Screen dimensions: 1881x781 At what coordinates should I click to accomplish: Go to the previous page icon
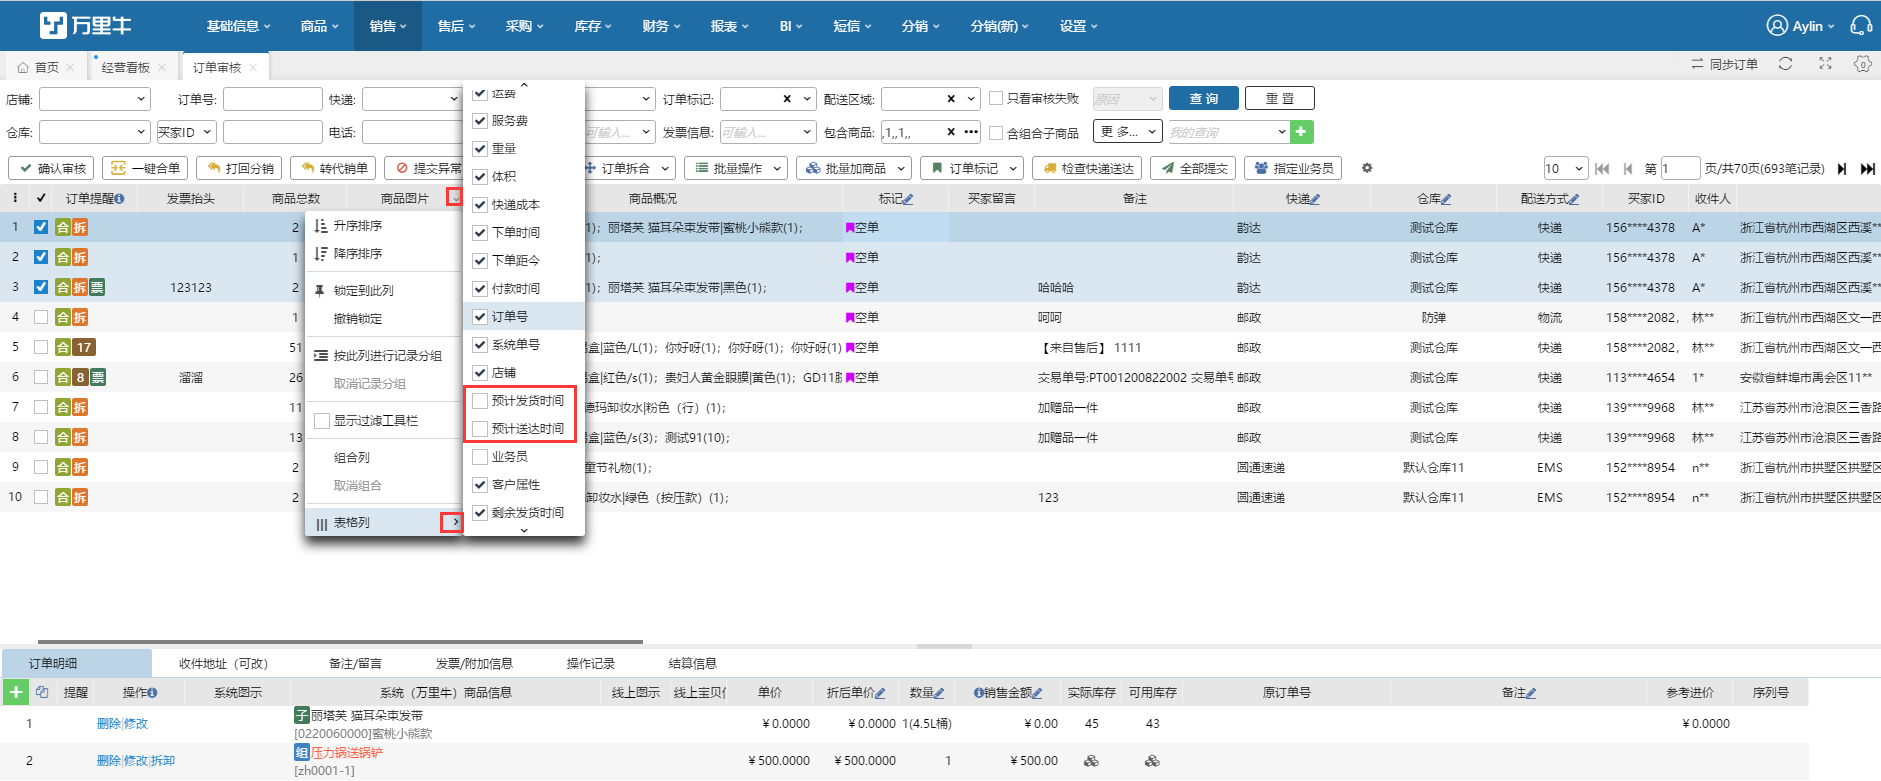[1628, 169]
